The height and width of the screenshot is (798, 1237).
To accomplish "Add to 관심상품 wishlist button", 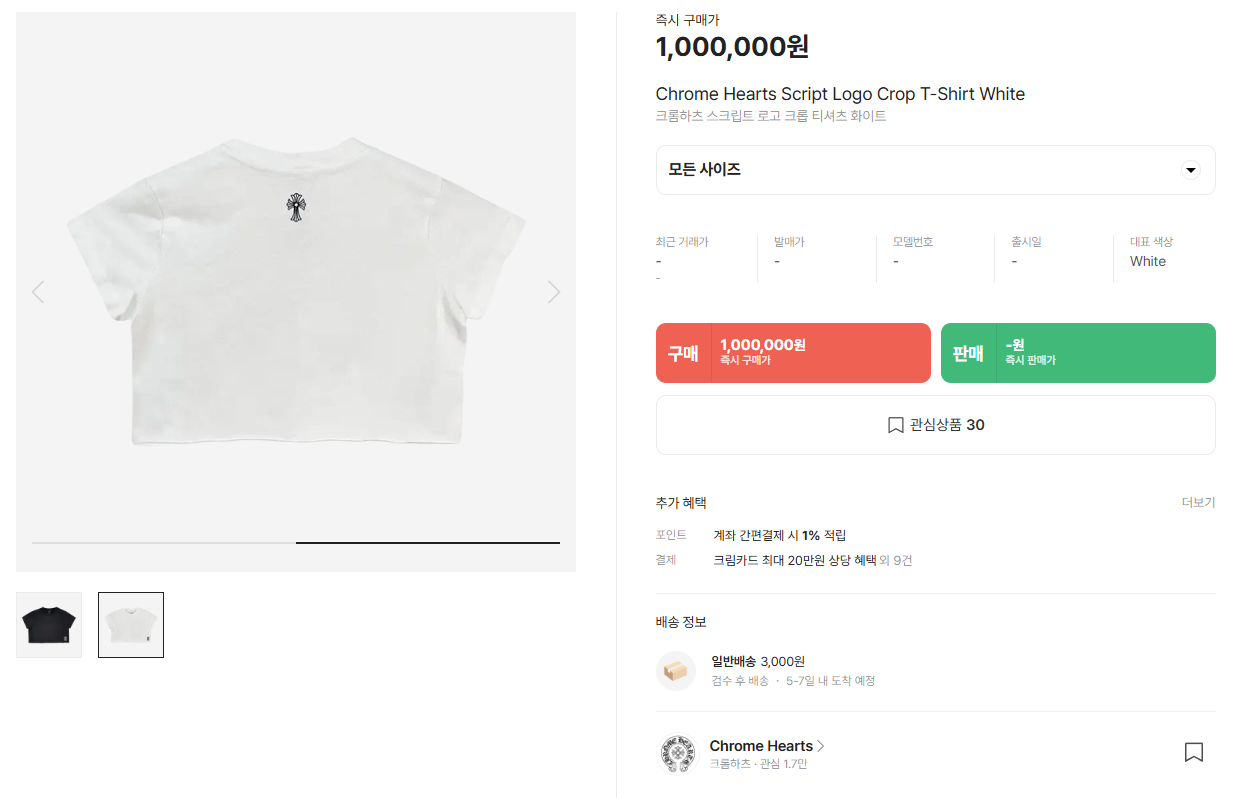I will (x=935, y=425).
